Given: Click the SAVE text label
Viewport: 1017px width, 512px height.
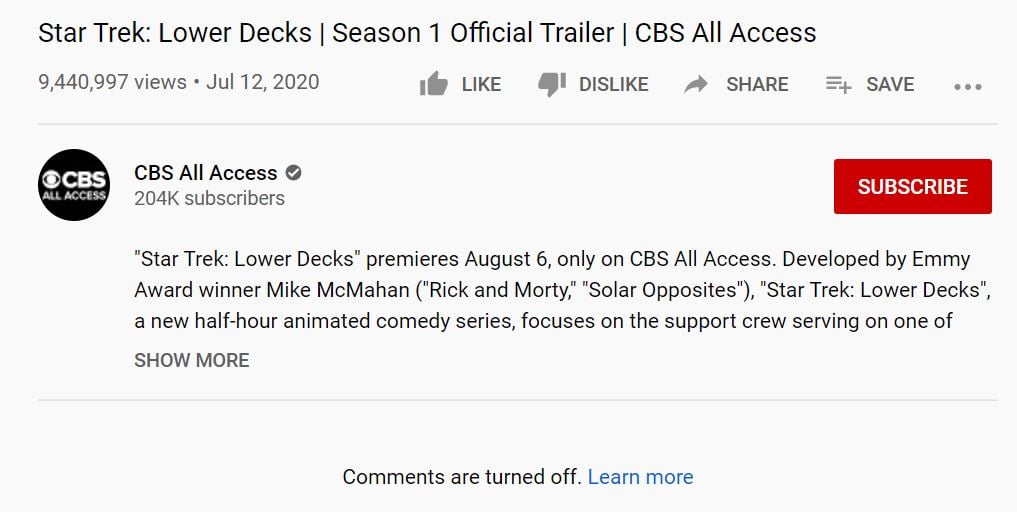Looking at the screenshot, I should coord(890,84).
